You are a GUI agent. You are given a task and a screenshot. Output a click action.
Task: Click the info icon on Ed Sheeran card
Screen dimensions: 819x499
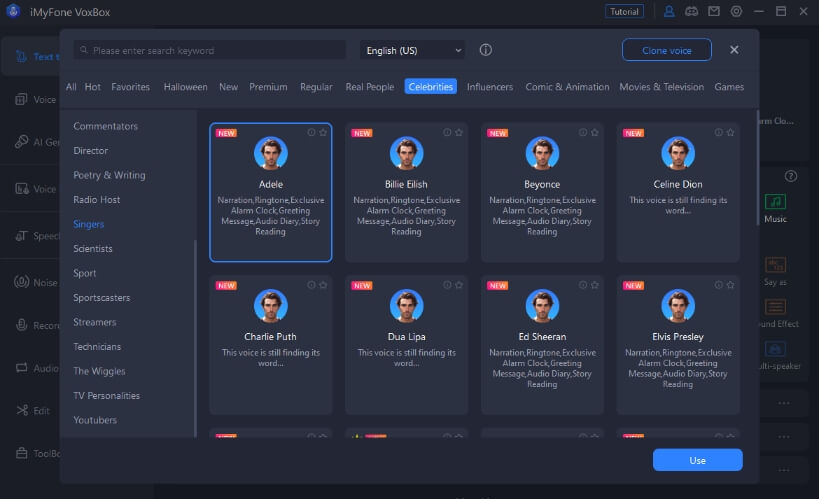(x=583, y=285)
